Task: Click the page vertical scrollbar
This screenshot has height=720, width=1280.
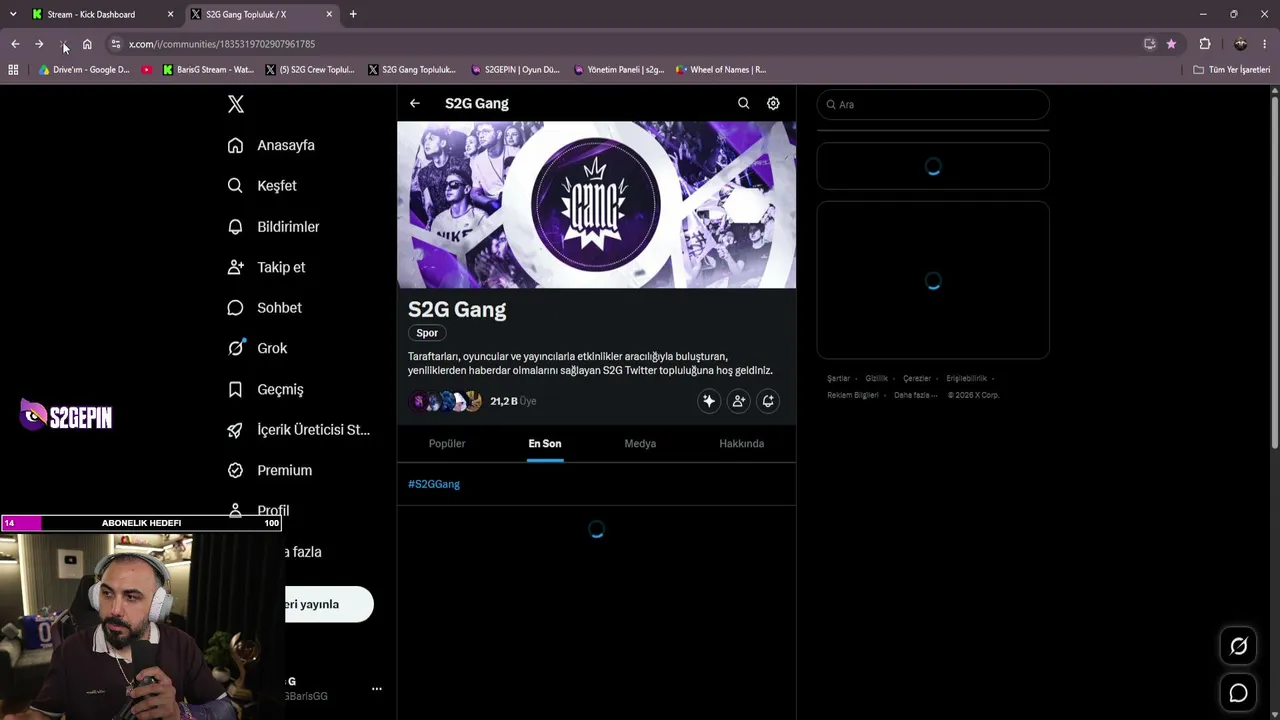Action: 1275,270
